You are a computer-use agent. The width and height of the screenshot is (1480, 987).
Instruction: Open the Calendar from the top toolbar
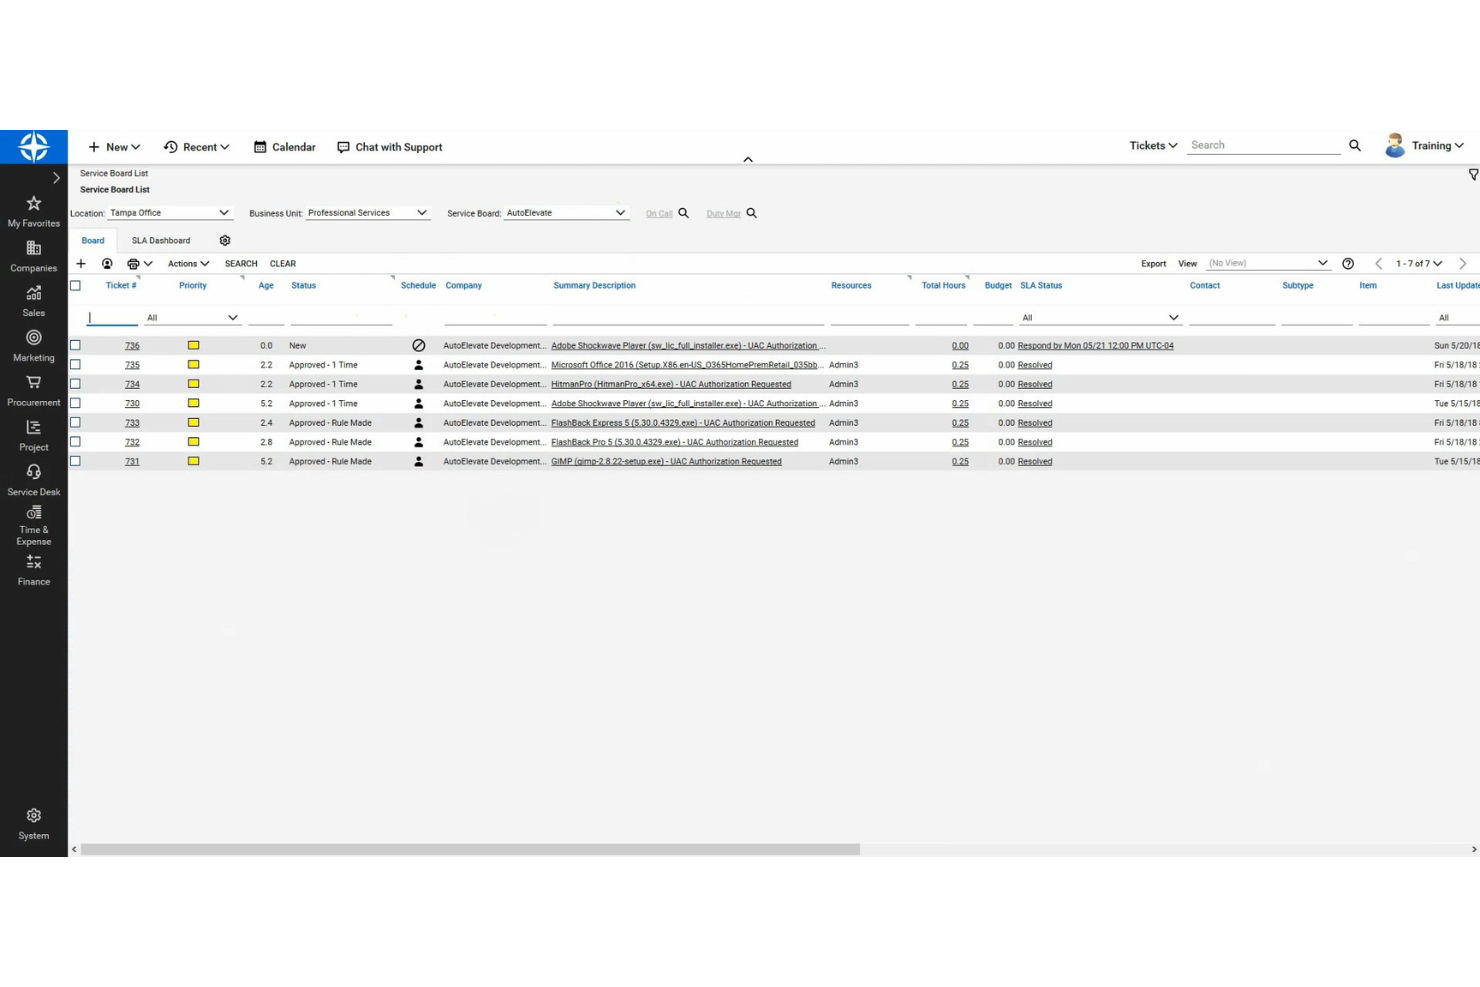284,147
